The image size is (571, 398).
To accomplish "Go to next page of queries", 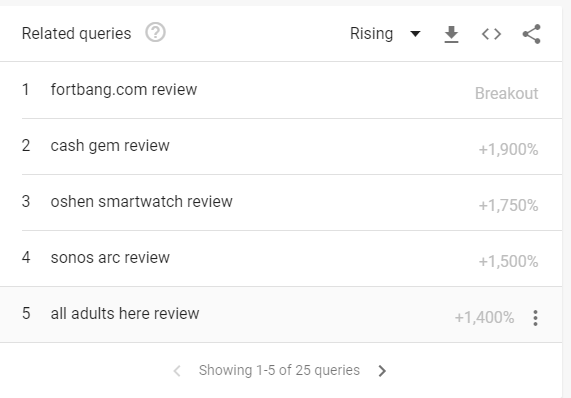I will 382,371.
